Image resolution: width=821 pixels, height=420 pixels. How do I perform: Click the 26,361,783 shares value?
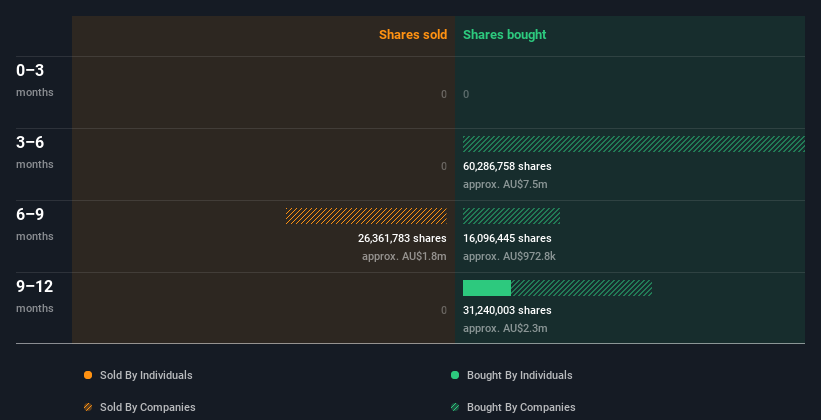402,238
